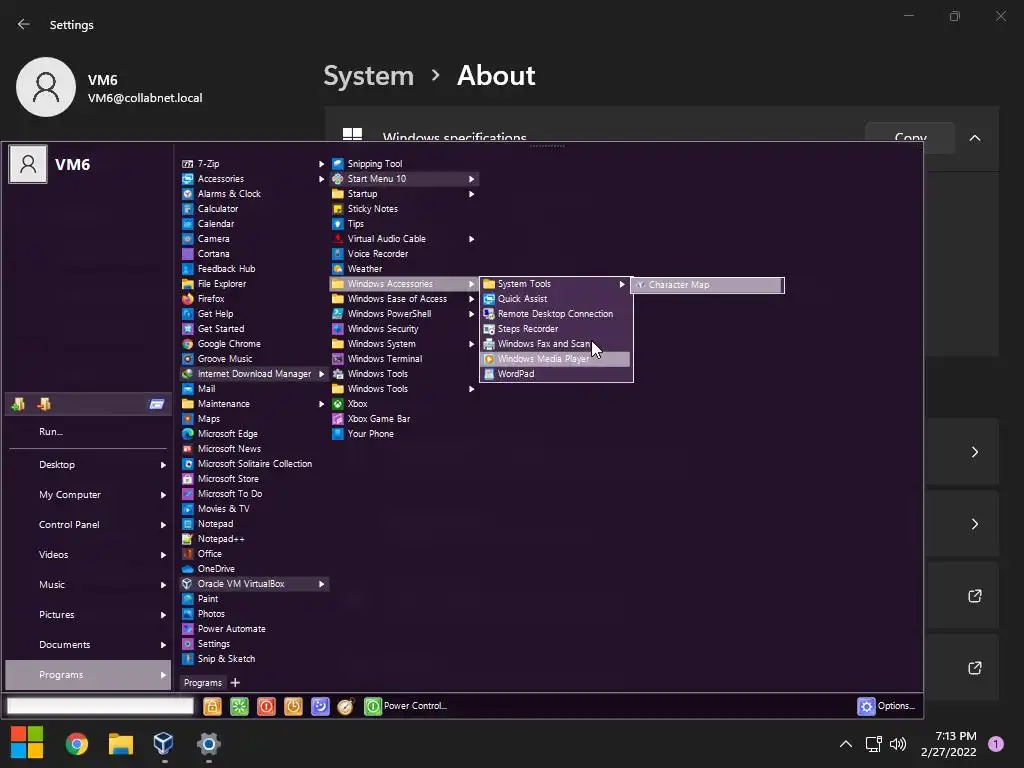Expand the My Computer submenu arrow
The image size is (1024, 768).
(163, 495)
